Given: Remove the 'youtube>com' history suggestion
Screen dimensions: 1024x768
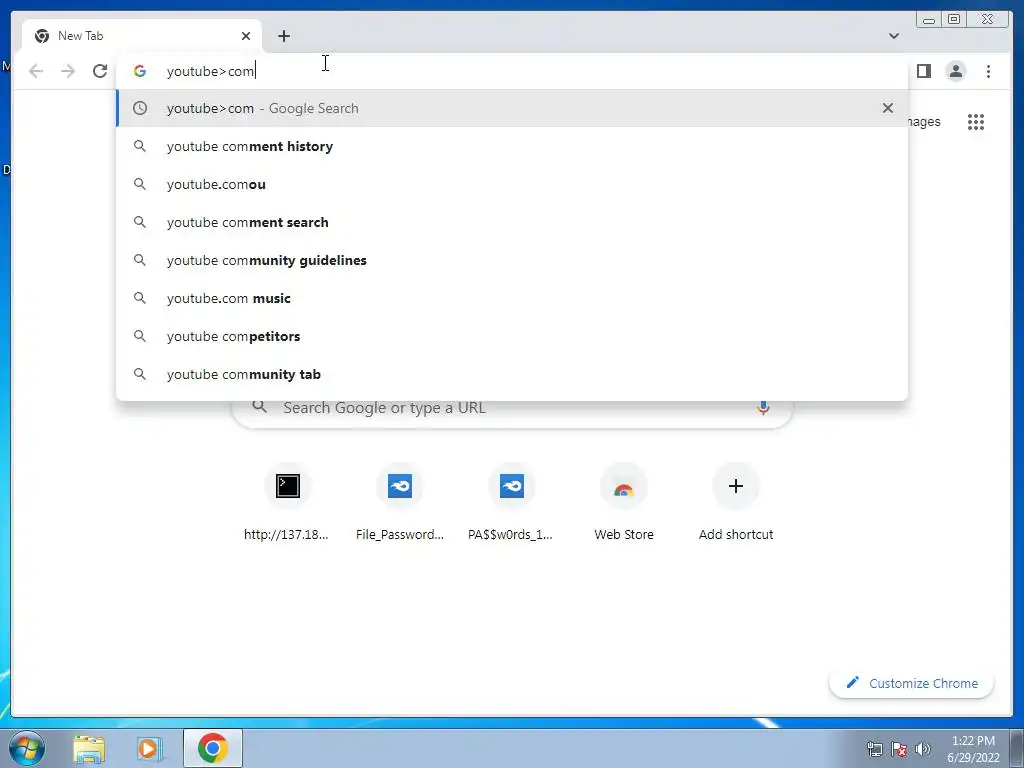Looking at the screenshot, I should tap(888, 108).
